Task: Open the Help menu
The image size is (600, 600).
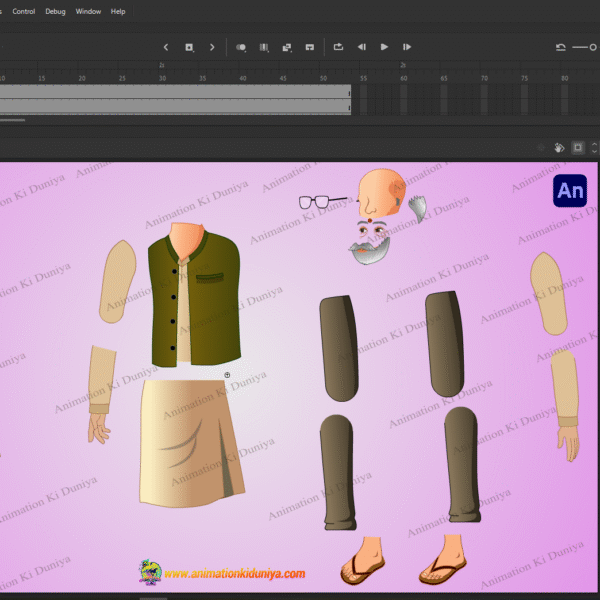Action: 118,11
